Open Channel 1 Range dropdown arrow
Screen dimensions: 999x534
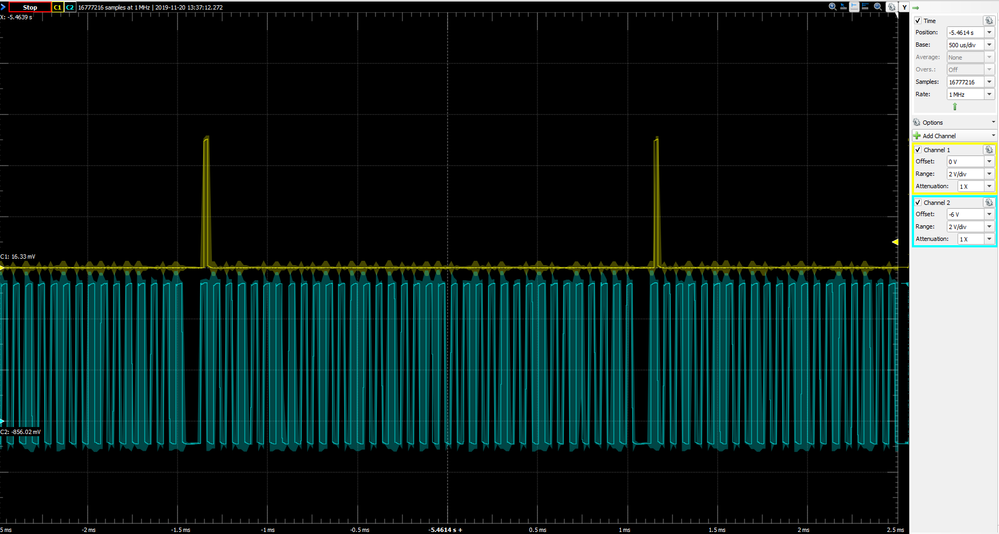(989, 174)
